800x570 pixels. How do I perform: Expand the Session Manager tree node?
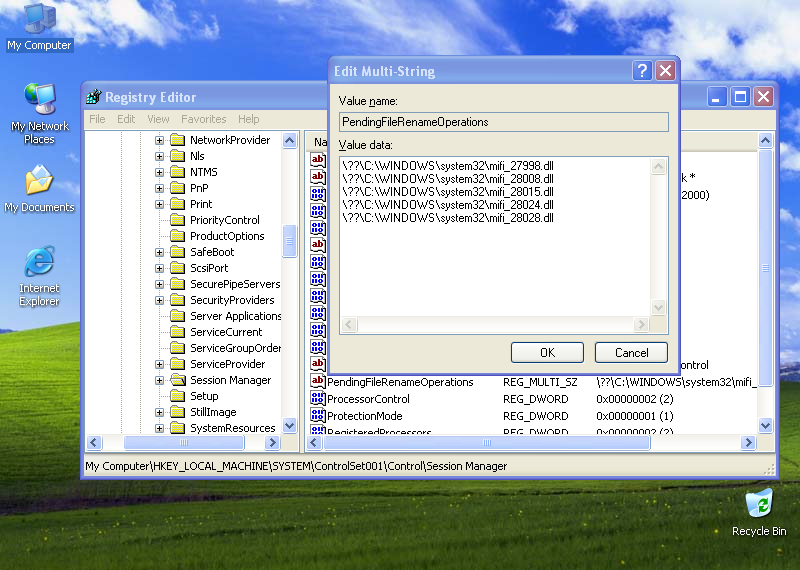[159, 380]
